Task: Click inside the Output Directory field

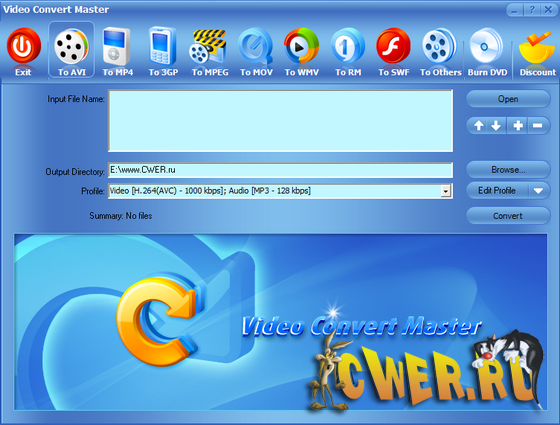Action: pyautogui.click(x=280, y=170)
